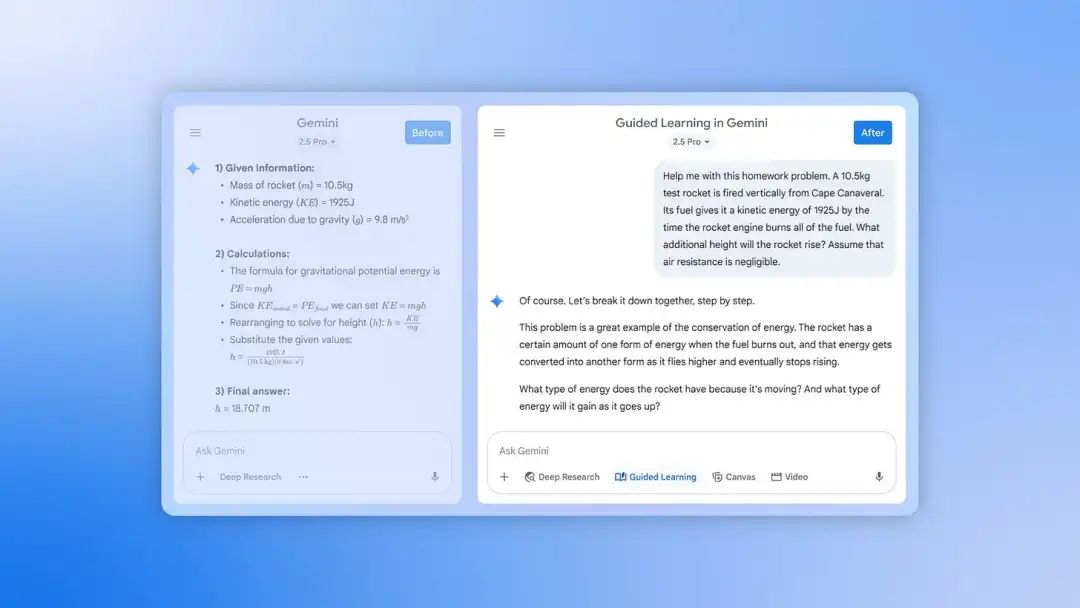The image size is (1080, 608).
Task: Click 'What type of energy does the rocket' question
Action: coord(699,397)
